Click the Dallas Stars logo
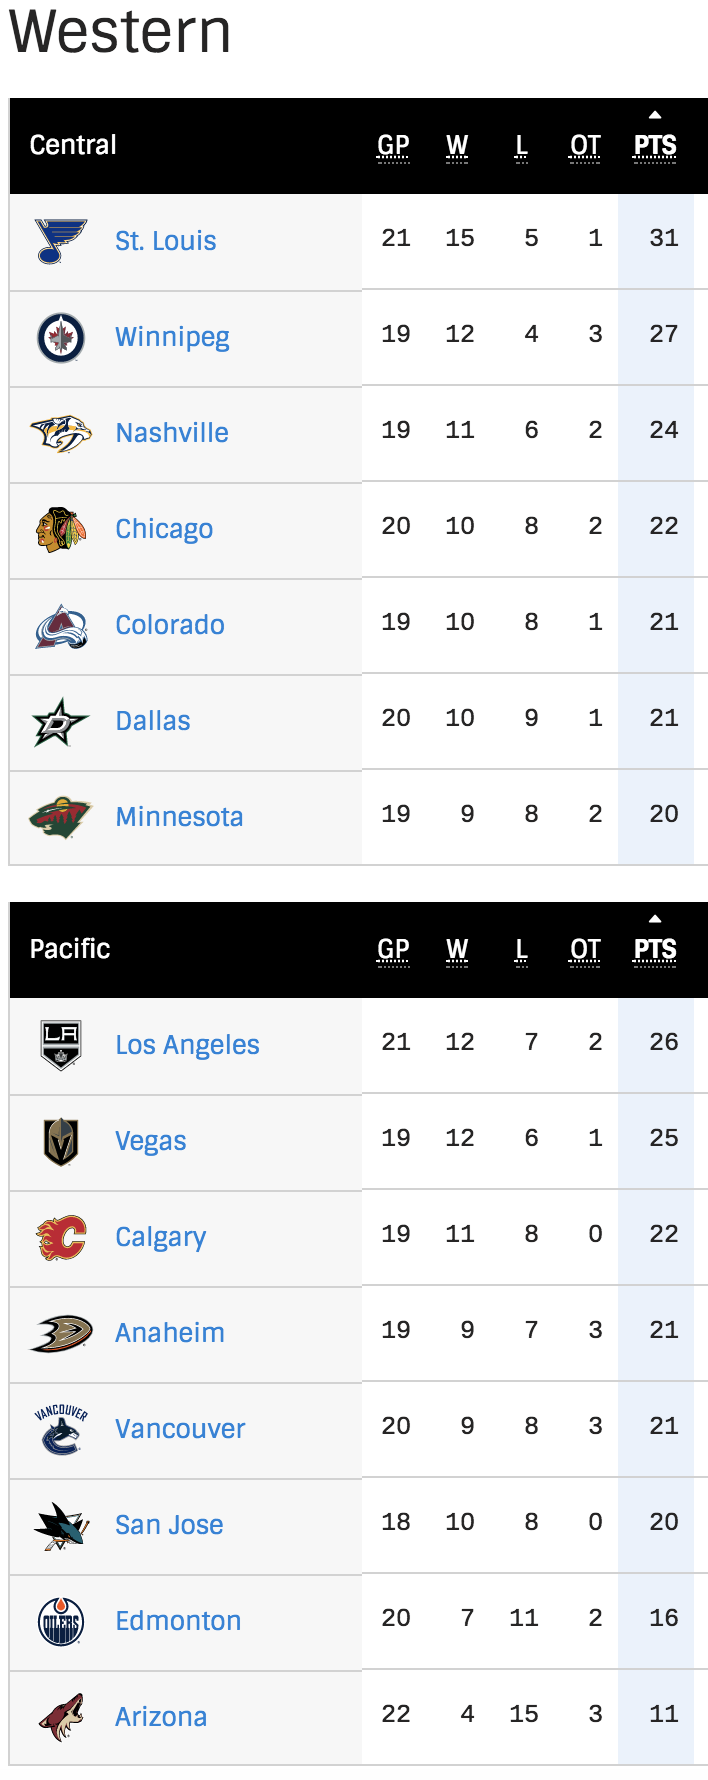 pyautogui.click(x=61, y=722)
